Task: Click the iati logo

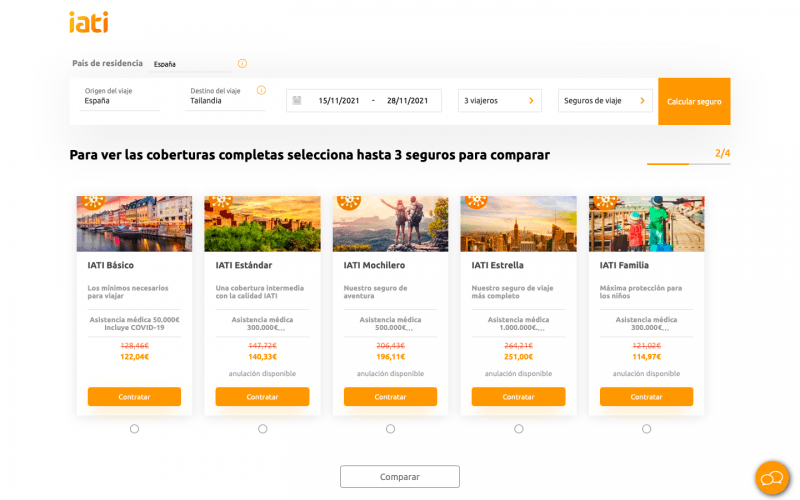Action: (x=89, y=22)
